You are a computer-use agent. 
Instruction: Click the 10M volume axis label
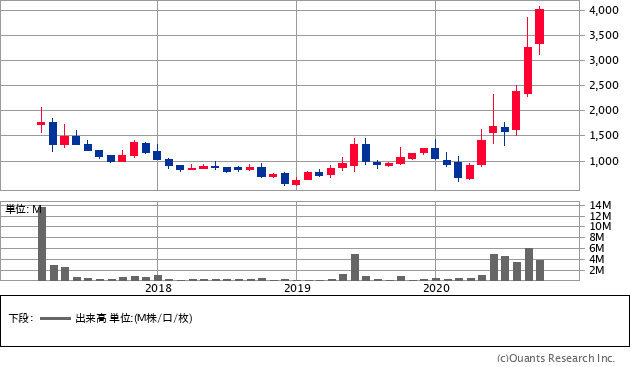pyautogui.click(x=600, y=226)
